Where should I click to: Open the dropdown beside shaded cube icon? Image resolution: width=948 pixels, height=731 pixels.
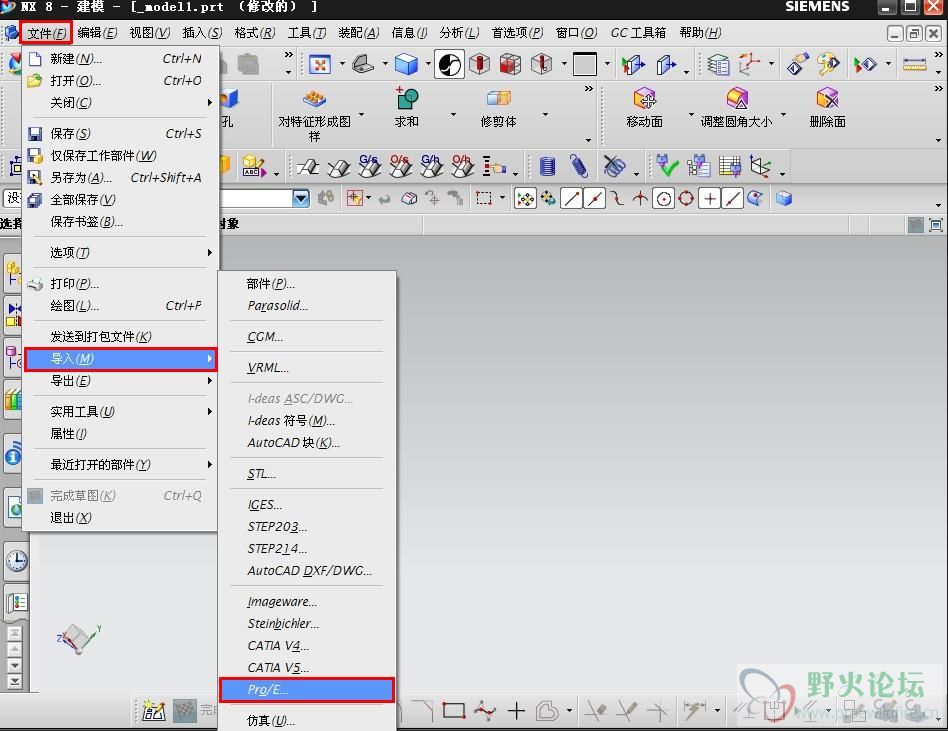coord(428,63)
